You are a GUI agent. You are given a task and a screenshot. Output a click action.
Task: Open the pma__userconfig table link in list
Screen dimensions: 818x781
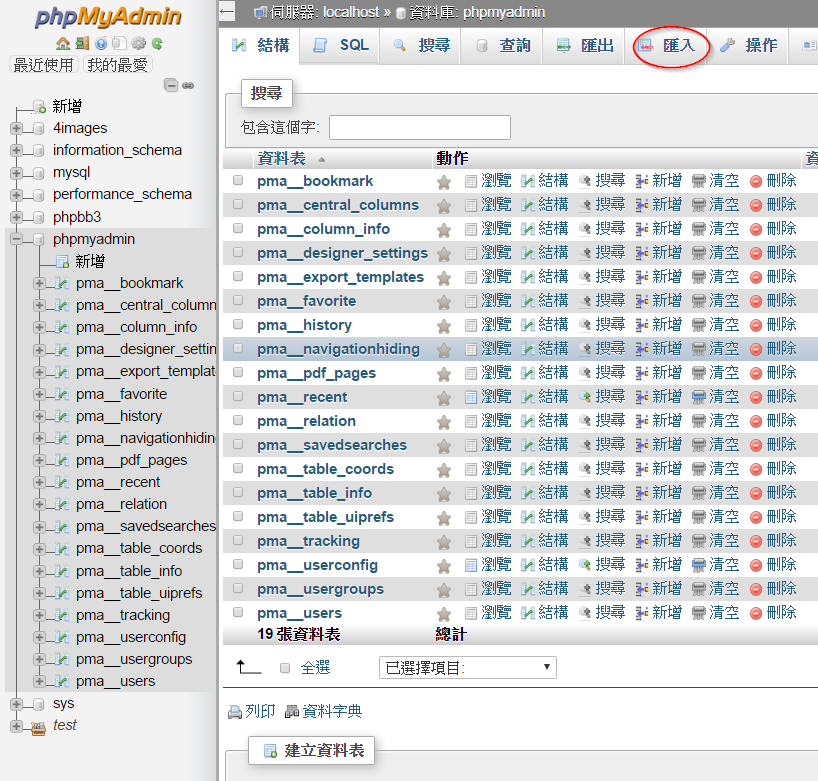(317, 565)
